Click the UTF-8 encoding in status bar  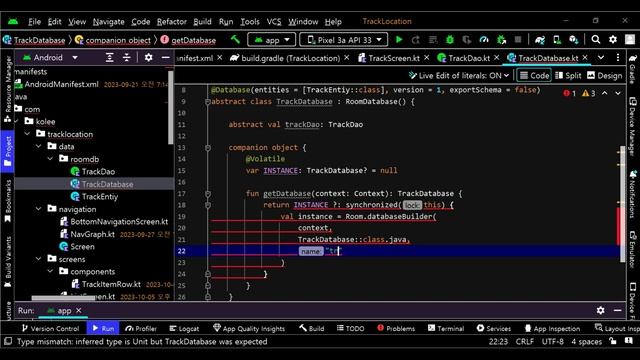coord(553,341)
